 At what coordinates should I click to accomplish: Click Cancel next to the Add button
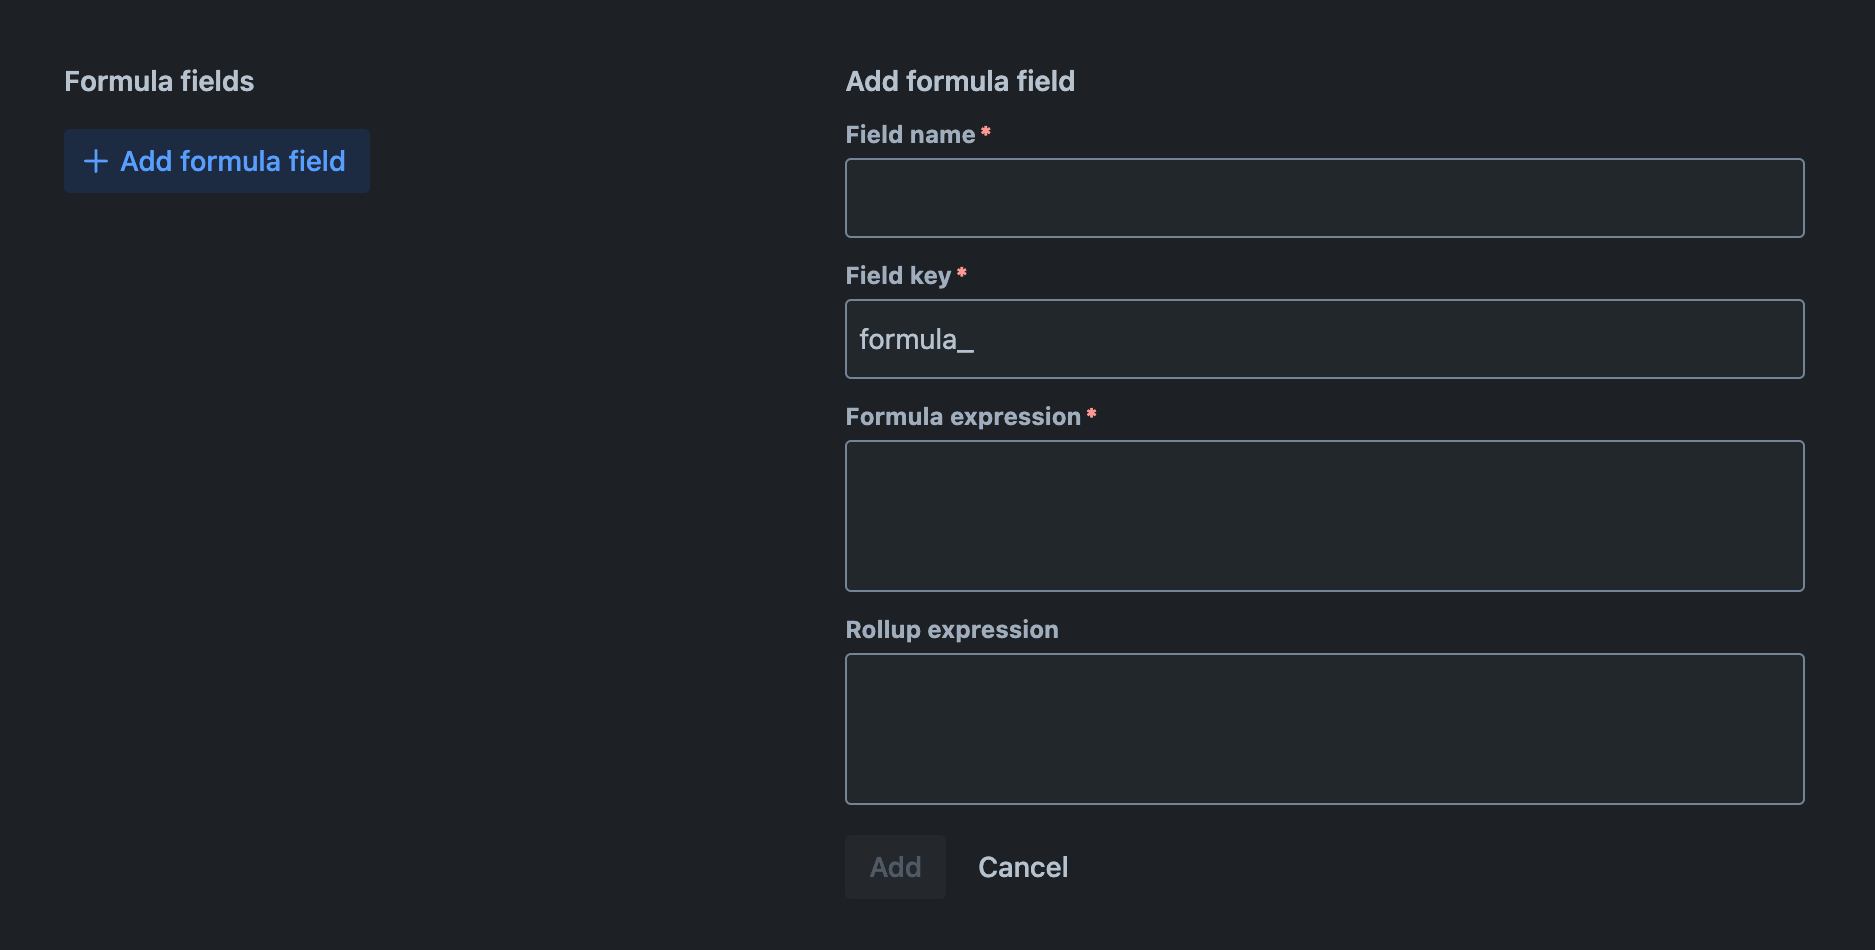point(1022,867)
